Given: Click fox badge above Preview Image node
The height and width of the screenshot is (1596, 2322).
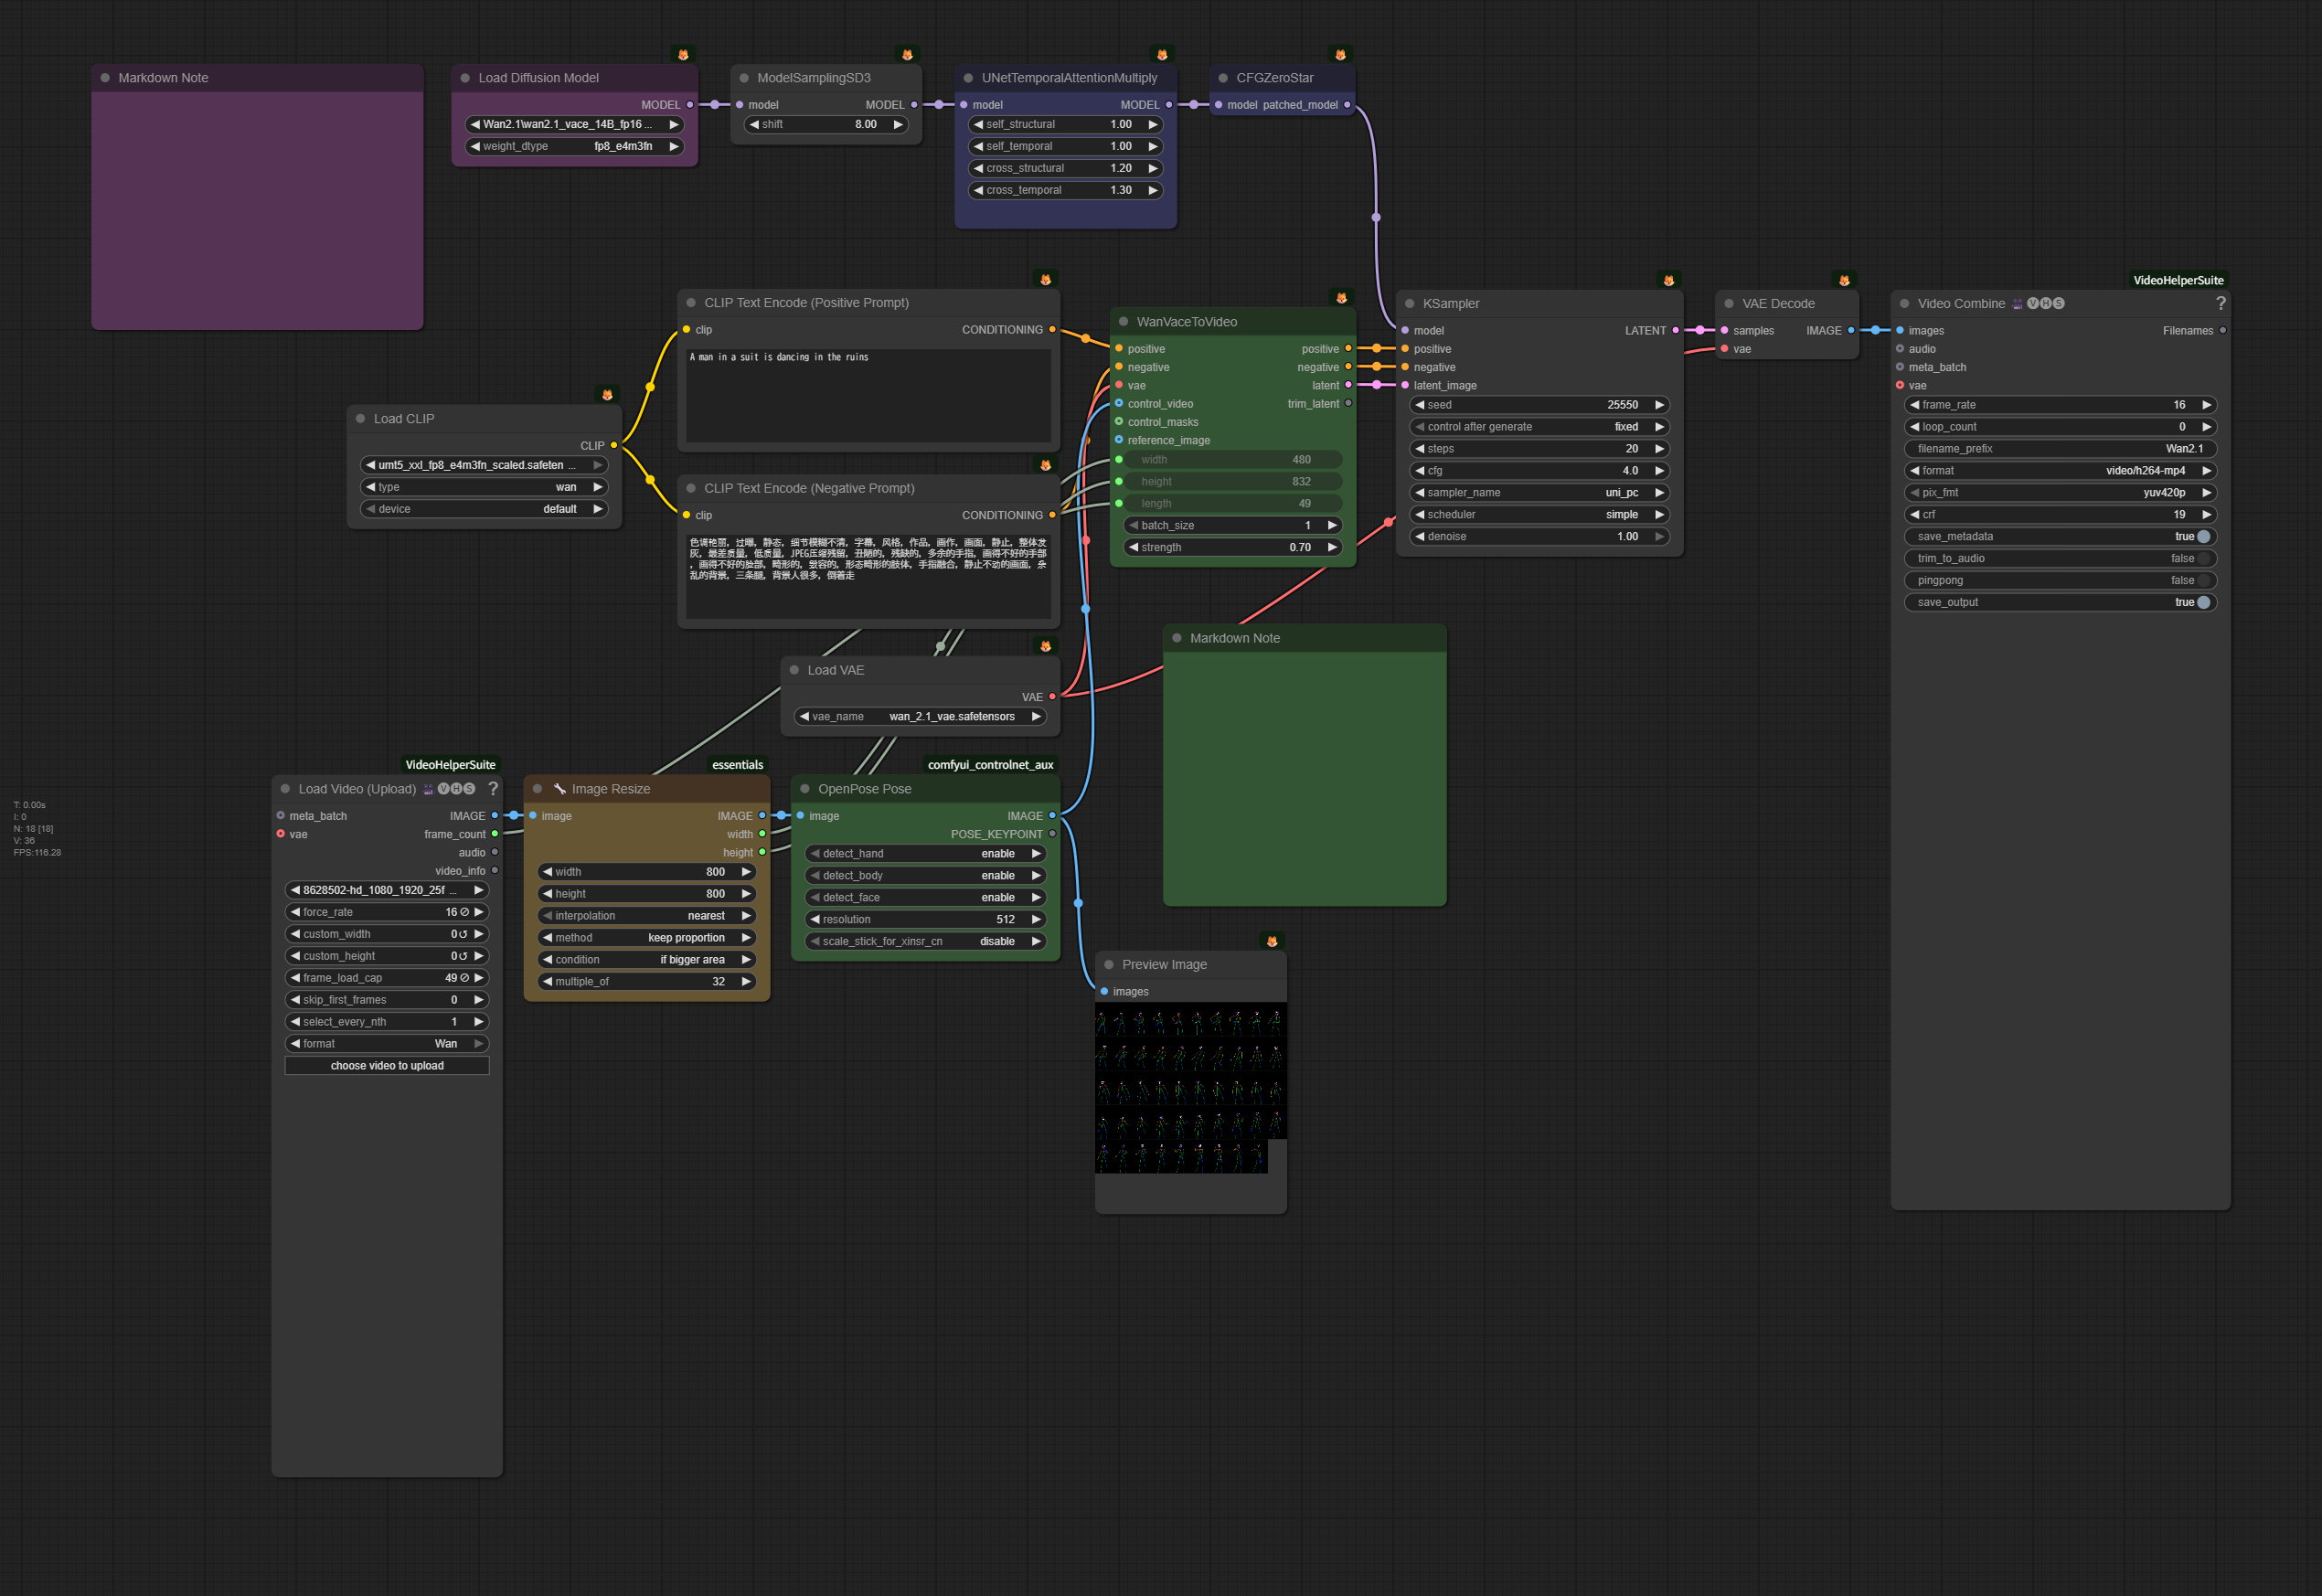Looking at the screenshot, I should [1272, 941].
